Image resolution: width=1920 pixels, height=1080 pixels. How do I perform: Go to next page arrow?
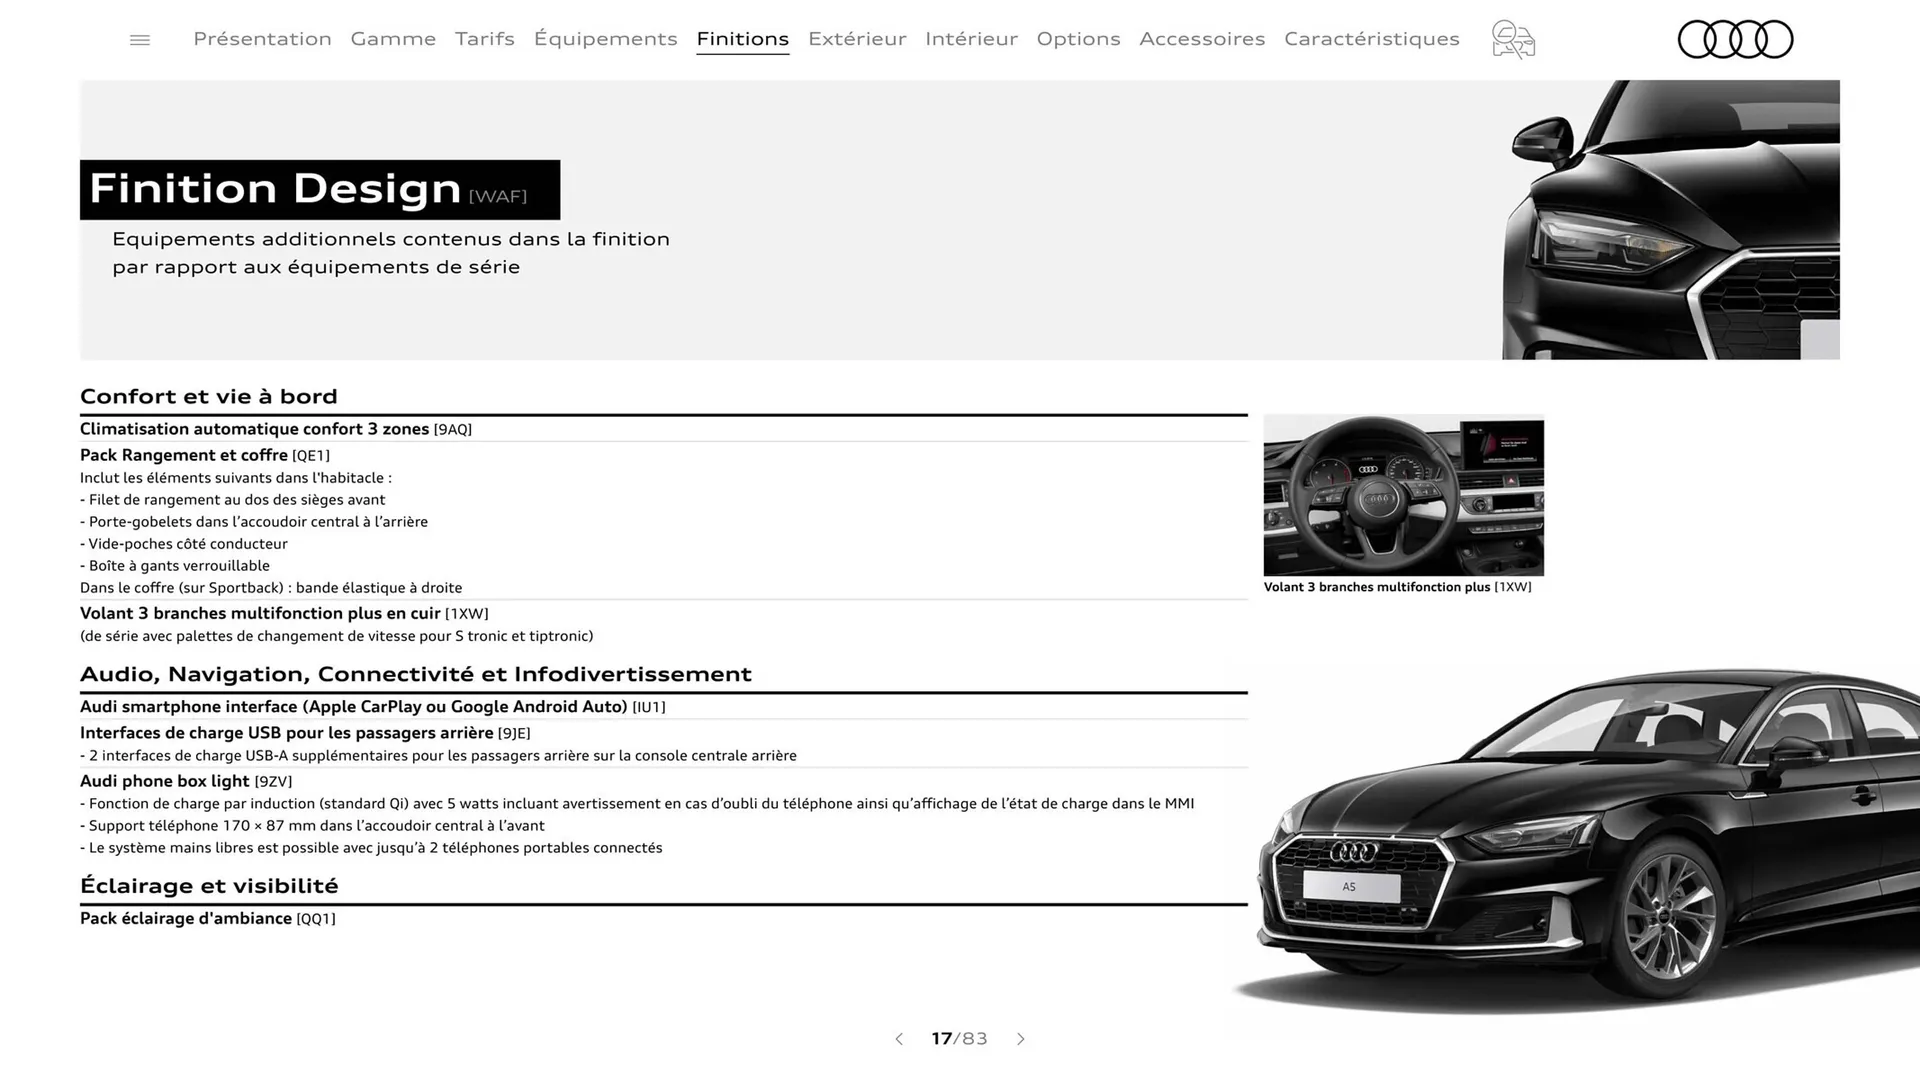1020,1039
